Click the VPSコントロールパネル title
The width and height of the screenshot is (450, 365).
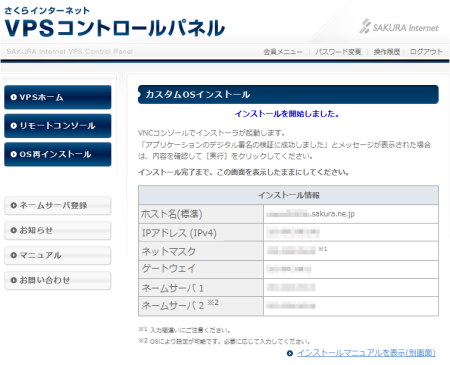coord(115,28)
